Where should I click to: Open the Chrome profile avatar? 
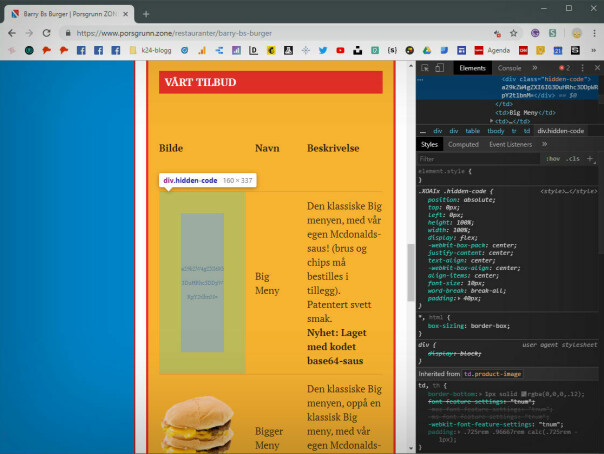coord(577,34)
